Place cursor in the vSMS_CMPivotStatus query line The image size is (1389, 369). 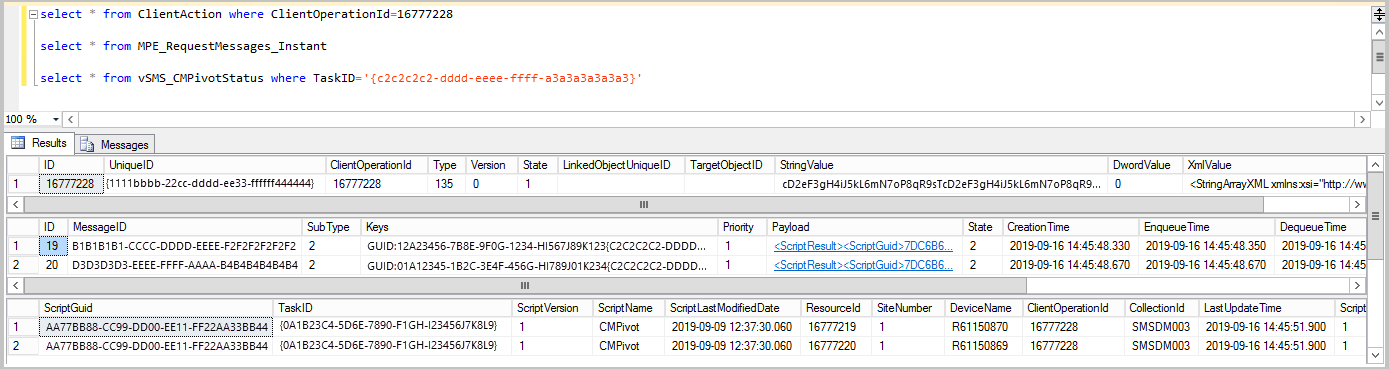[341, 77]
